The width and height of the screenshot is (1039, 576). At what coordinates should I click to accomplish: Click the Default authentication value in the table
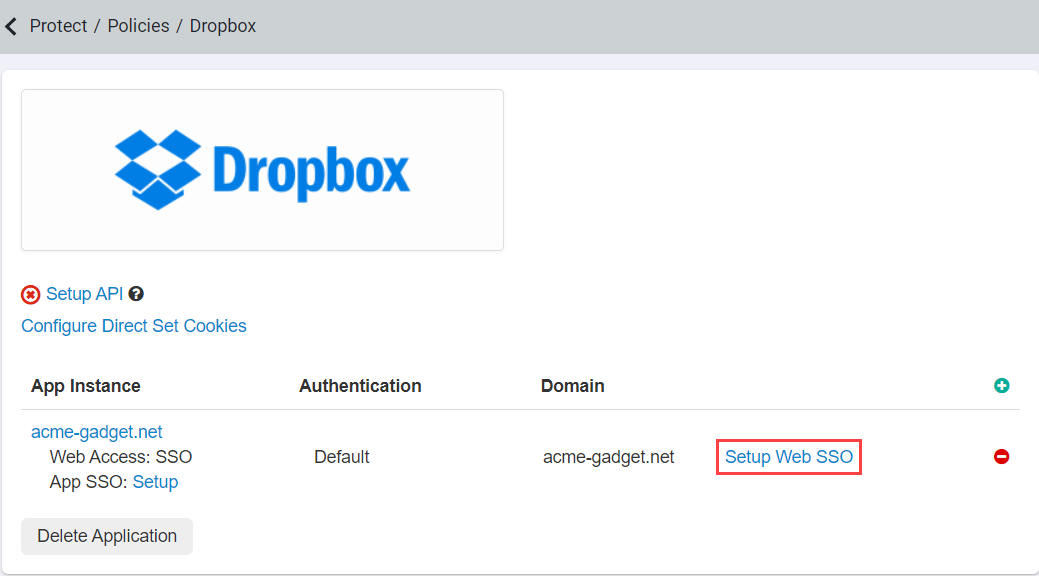(341, 456)
